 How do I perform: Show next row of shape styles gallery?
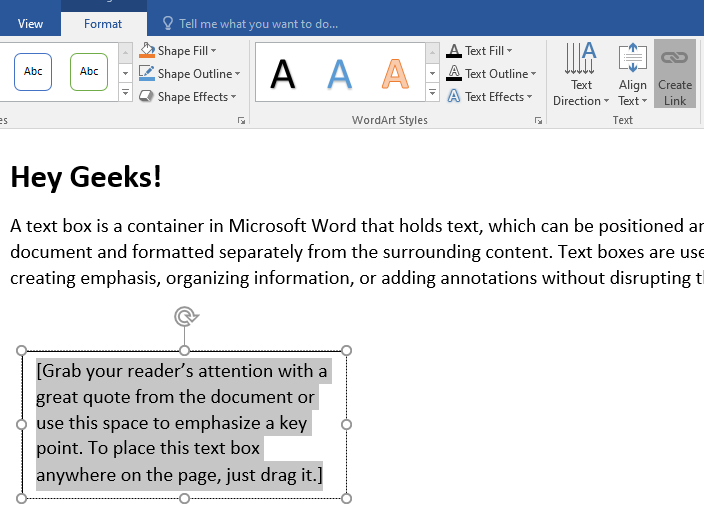tap(126, 73)
